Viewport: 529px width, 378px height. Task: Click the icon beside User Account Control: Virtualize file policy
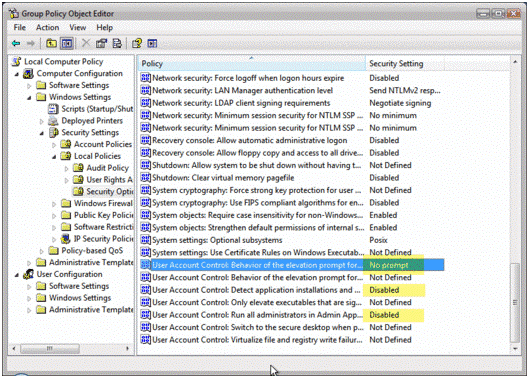(x=145, y=340)
